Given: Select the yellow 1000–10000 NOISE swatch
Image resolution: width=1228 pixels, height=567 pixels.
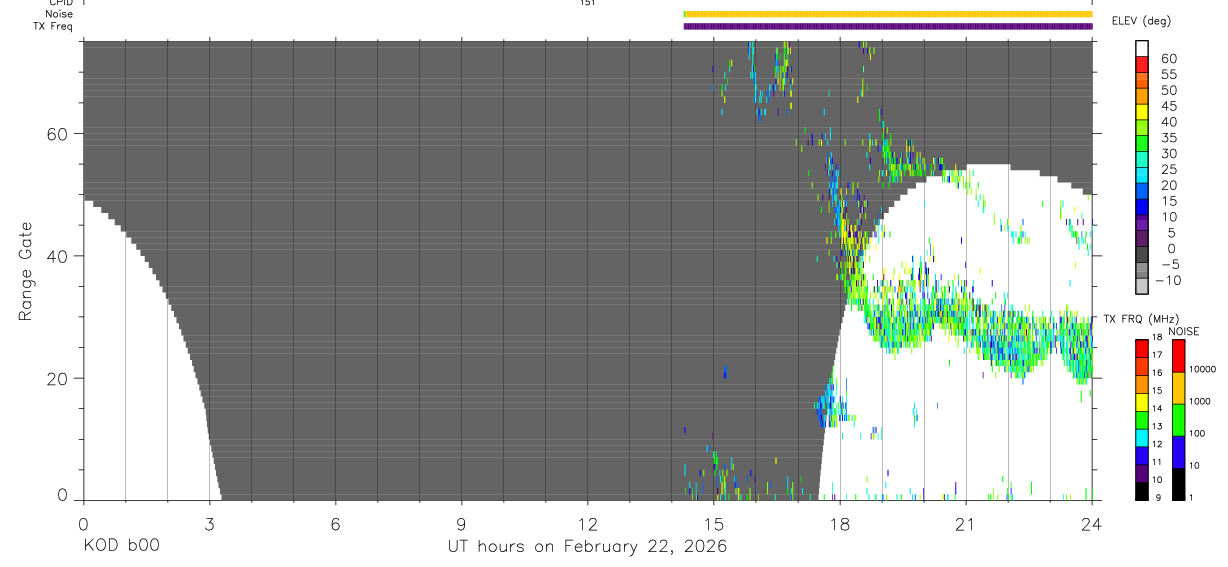Looking at the screenshot, I should [1178, 388].
